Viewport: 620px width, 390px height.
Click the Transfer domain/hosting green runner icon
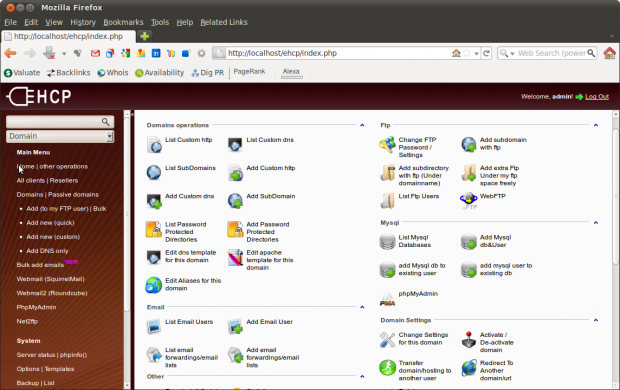click(387, 367)
